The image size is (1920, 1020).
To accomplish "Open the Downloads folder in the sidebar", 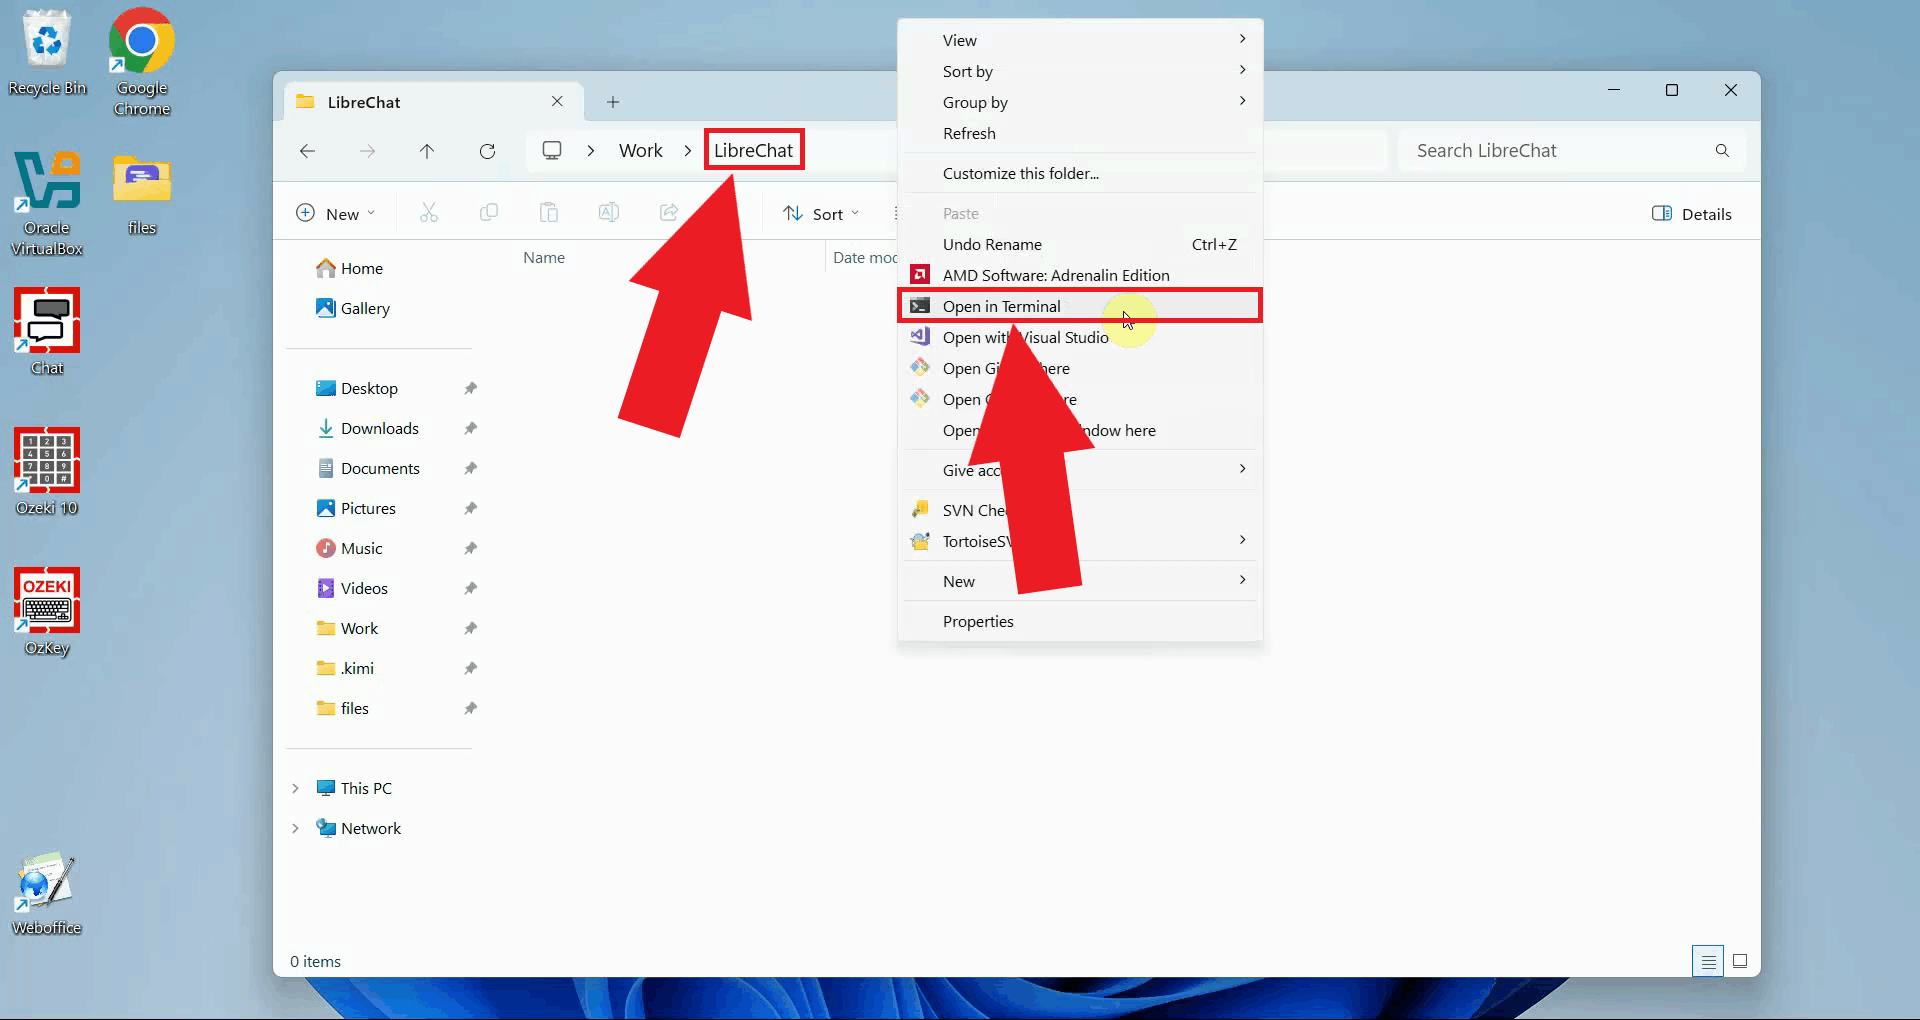I will click(x=379, y=428).
